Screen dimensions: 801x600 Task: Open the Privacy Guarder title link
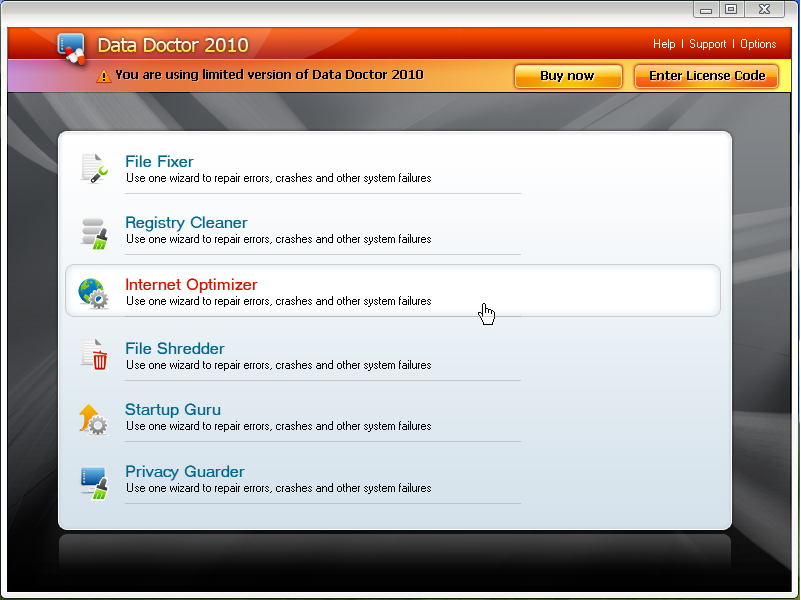tap(184, 471)
